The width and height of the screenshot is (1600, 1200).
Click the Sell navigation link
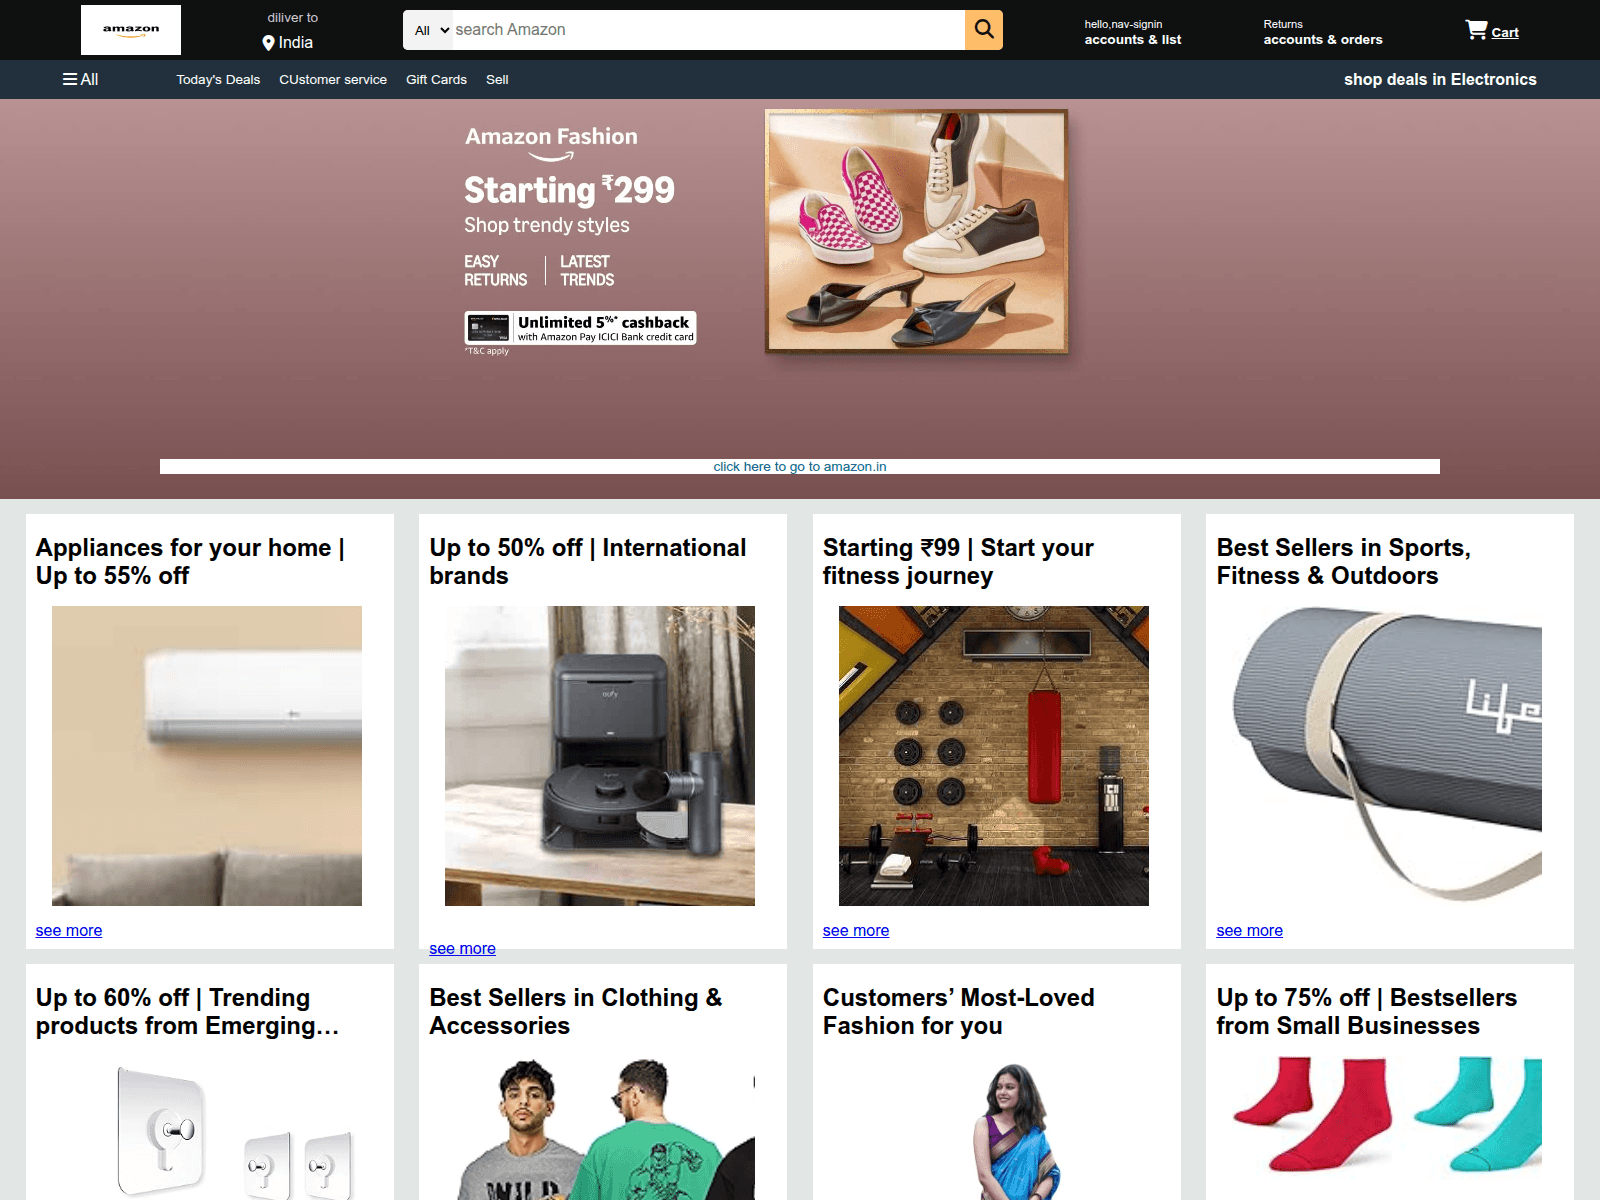pos(497,80)
